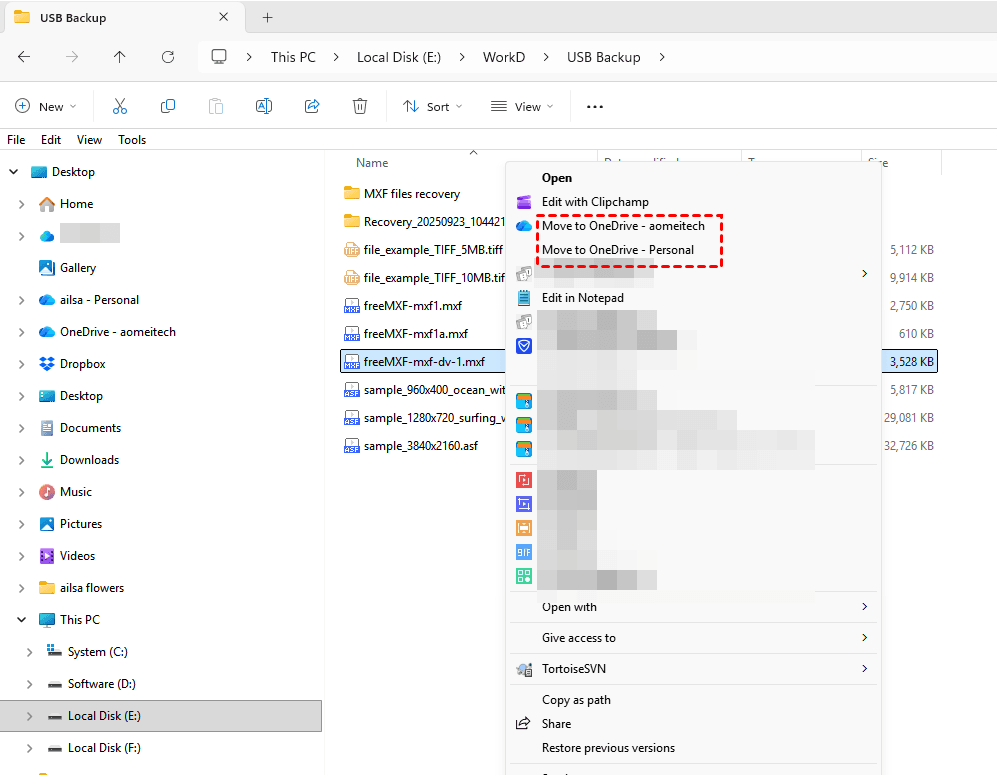Go up one folder level arrow

tap(120, 57)
